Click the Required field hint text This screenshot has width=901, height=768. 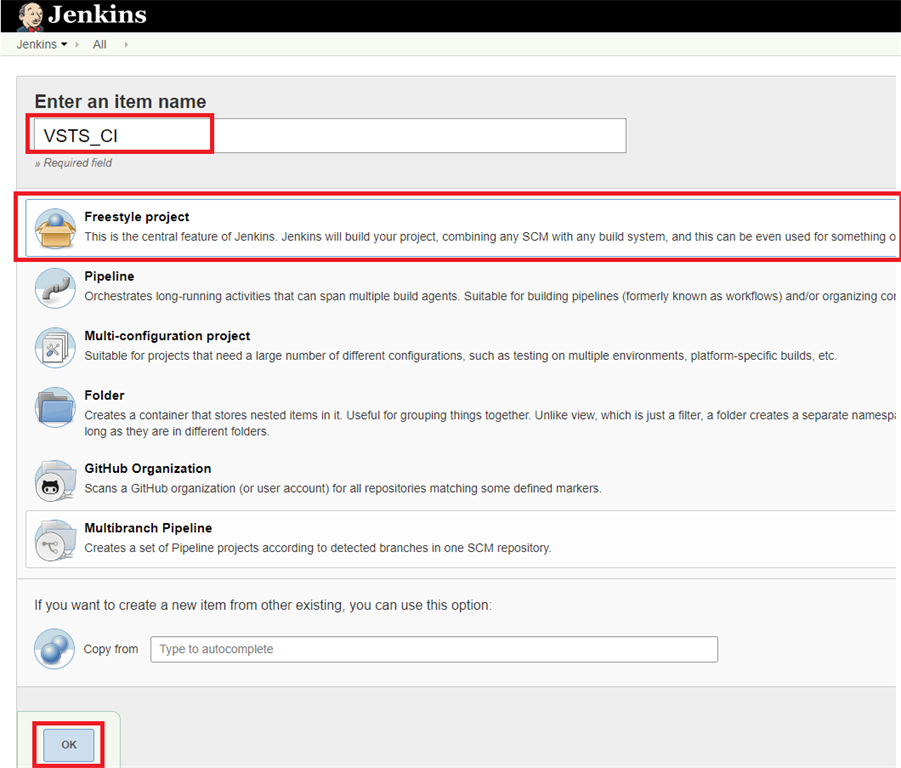(x=73, y=163)
